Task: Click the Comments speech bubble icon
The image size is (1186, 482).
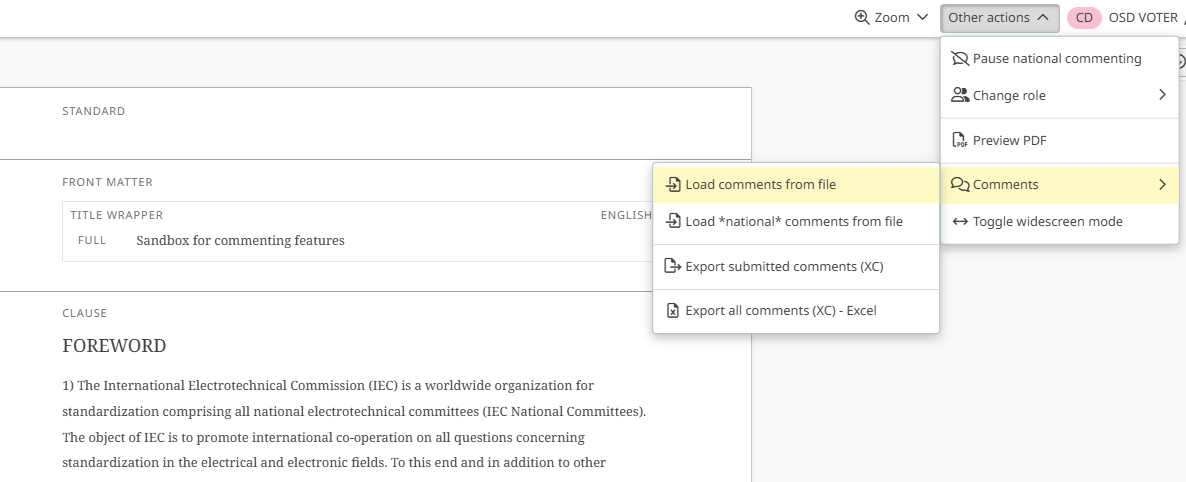Action: (x=960, y=185)
